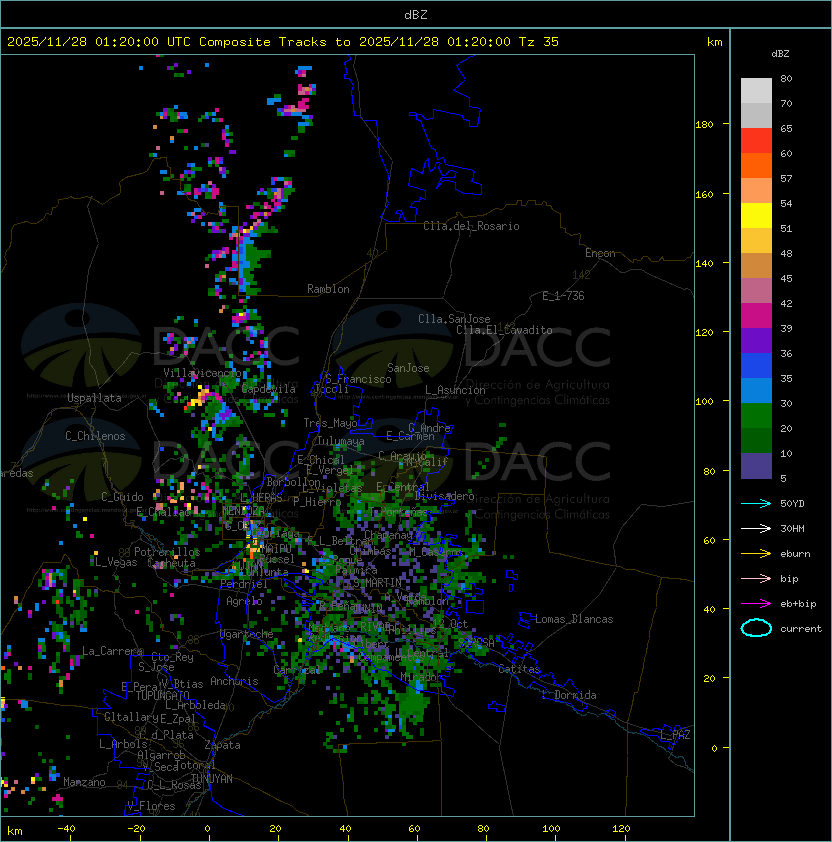Click the 'Tres_Mayo' place label

point(330,423)
